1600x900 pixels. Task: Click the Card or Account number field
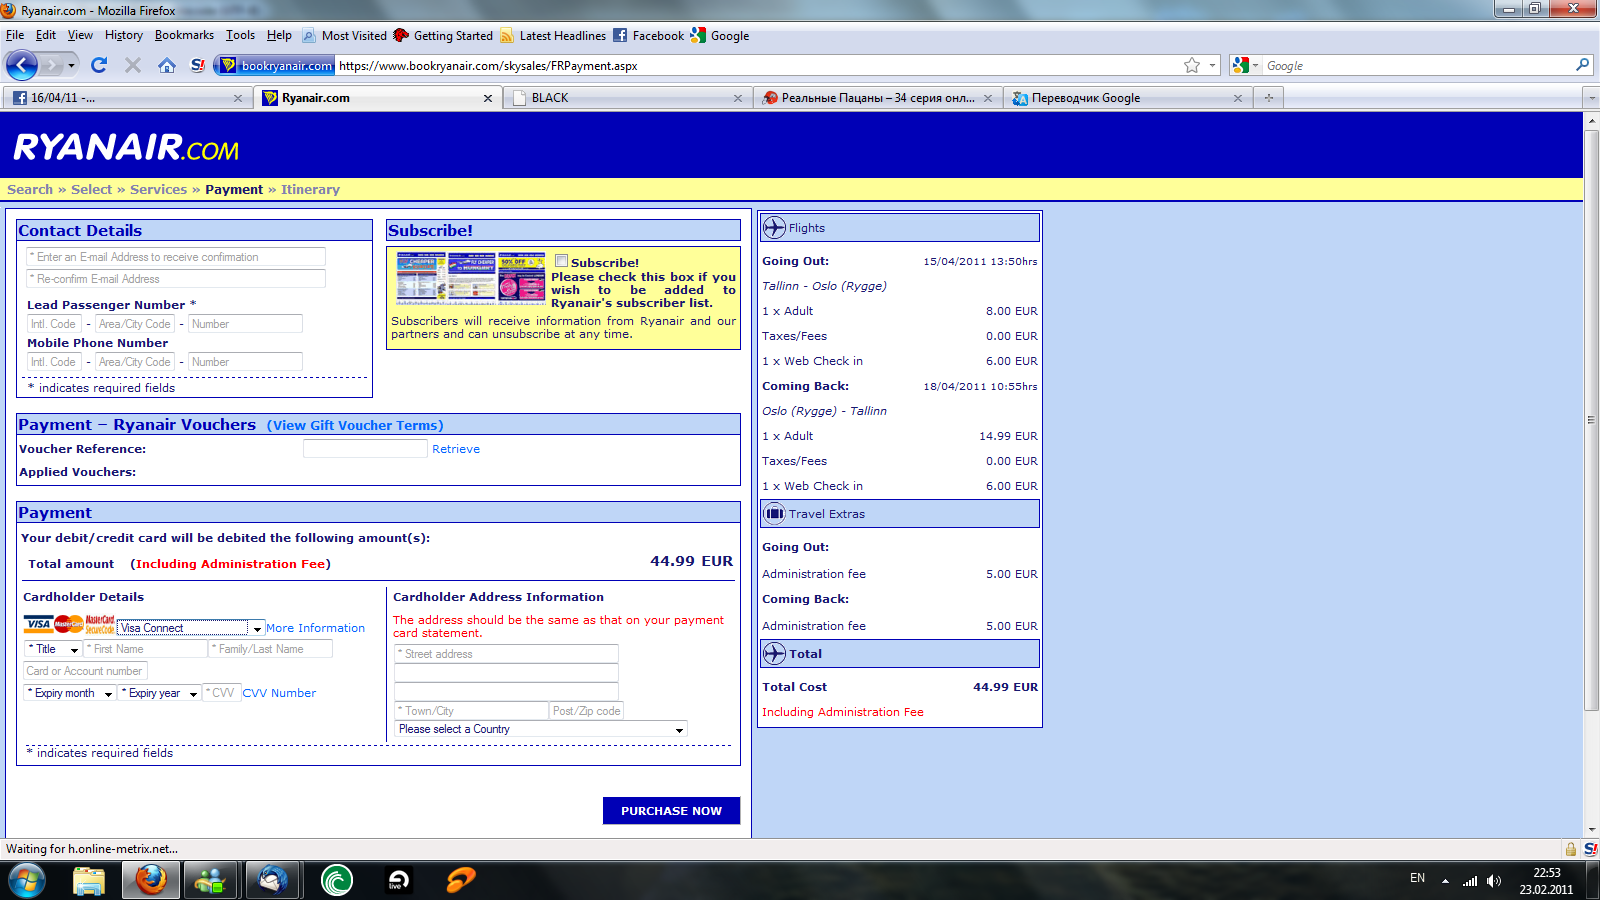coord(86,671)
